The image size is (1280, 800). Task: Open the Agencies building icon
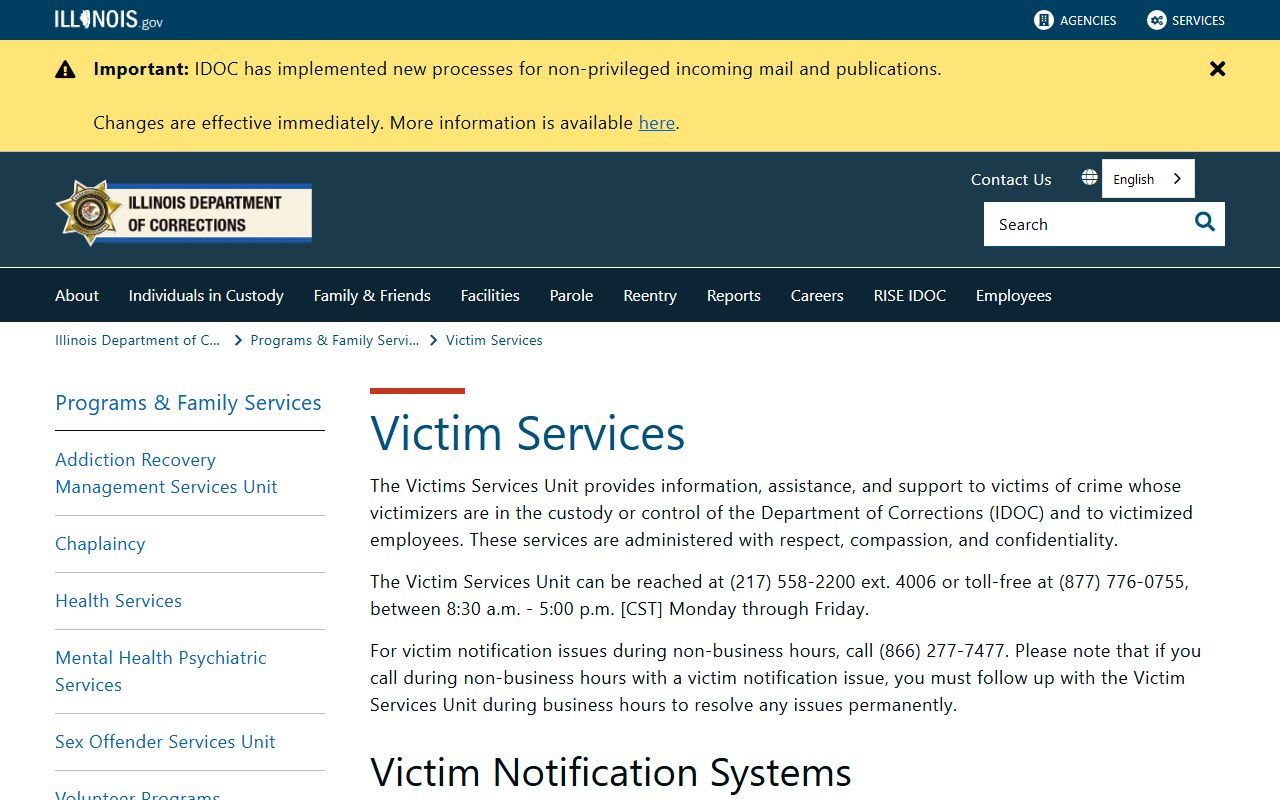click(1043, 20)
